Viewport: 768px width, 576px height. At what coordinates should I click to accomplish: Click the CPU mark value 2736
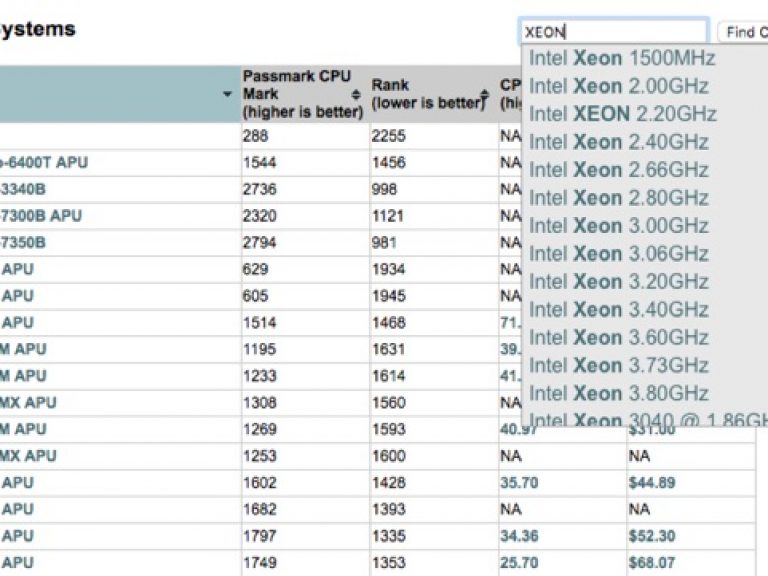(x=260, y=189)
